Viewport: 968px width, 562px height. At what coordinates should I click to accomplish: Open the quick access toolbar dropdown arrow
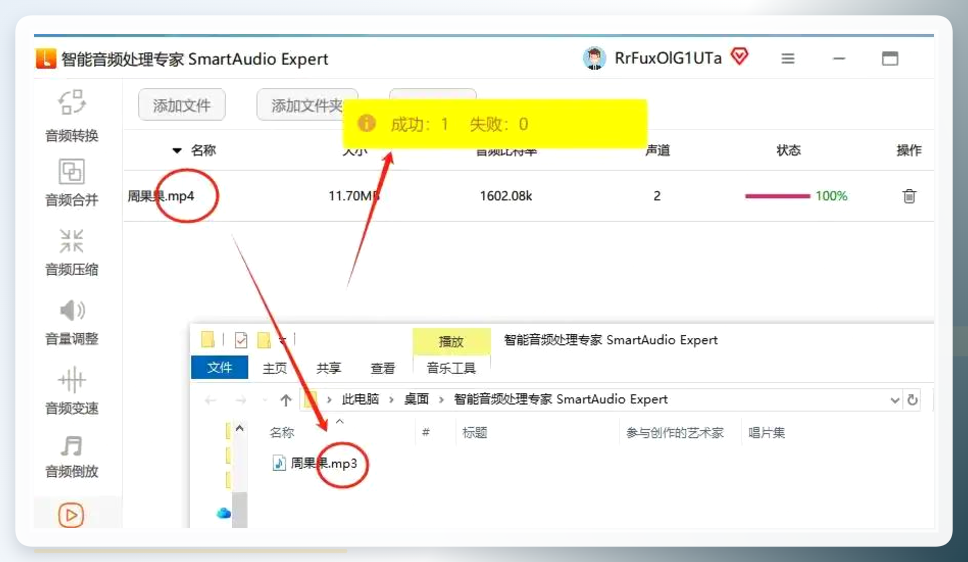pyautogui.click(x=282, y=340)
